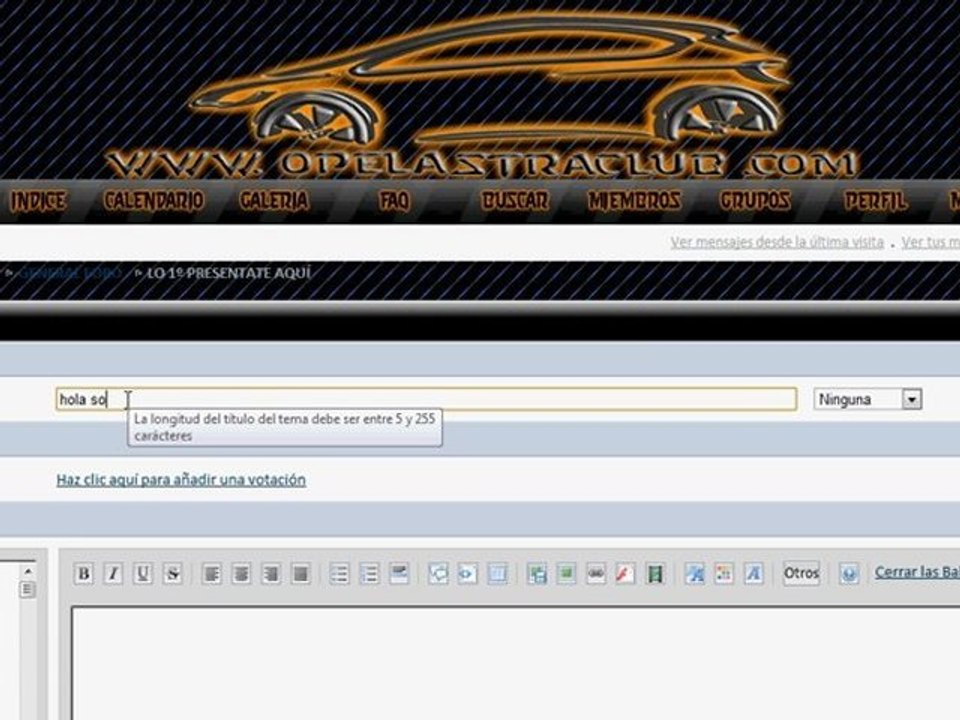Click inside the message body text area
Image resolution: width=960 pixels, height=720 pixels.
pyautogui.click(x=516, y=663)
